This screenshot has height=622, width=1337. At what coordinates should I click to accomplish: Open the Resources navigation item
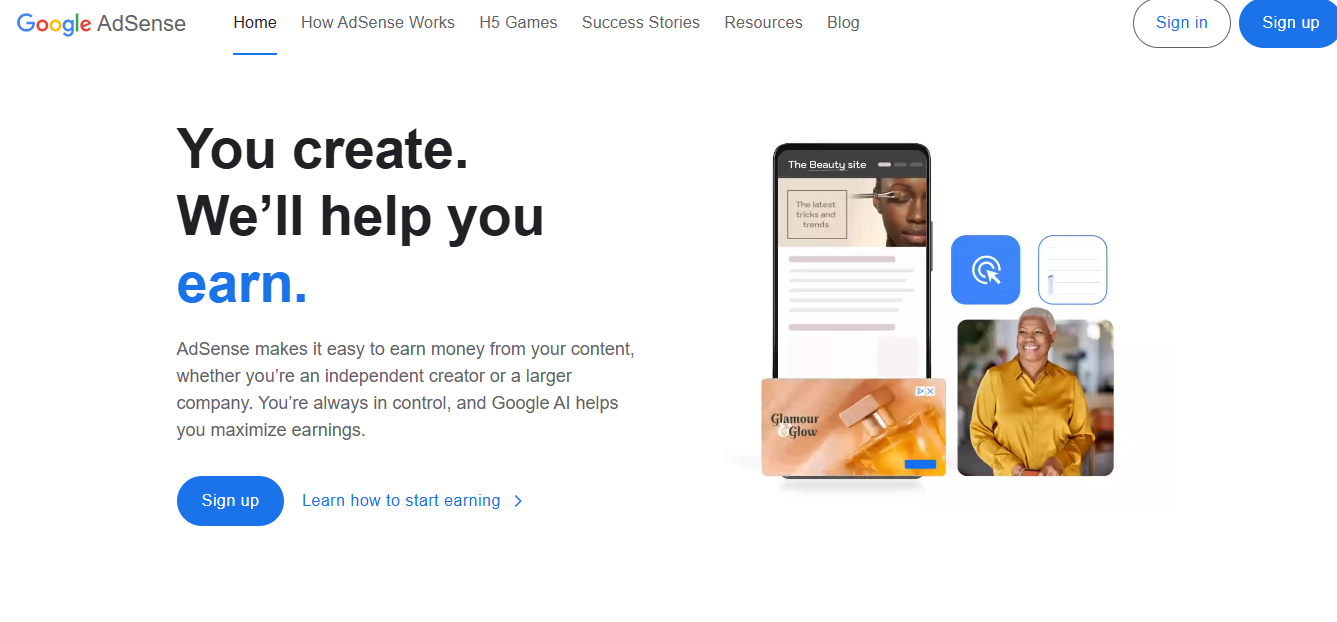(763, 22)
